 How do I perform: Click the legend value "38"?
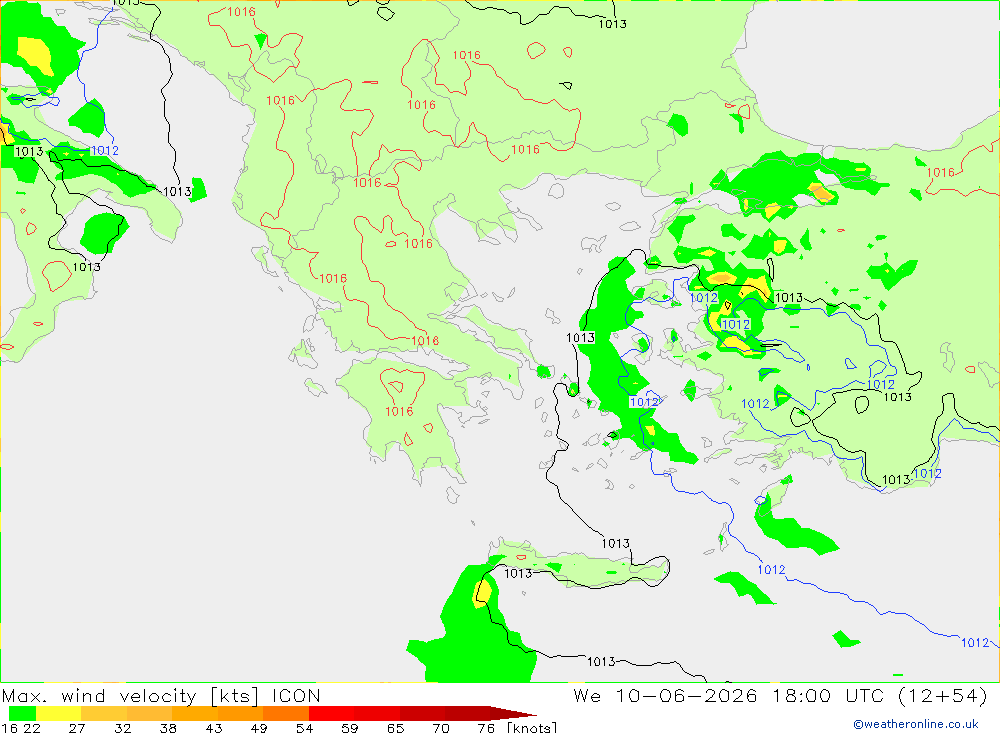click(x=168, y=728)
